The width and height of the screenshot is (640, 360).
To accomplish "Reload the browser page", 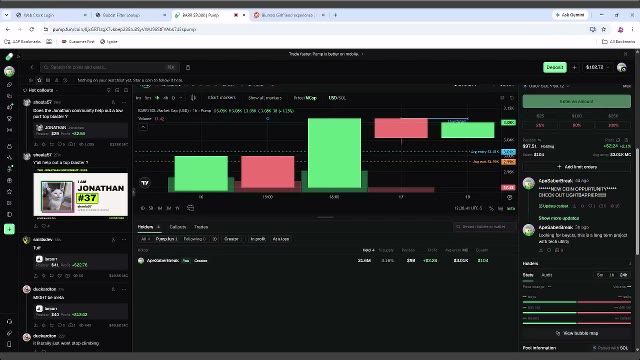I will tap(31, 29).
